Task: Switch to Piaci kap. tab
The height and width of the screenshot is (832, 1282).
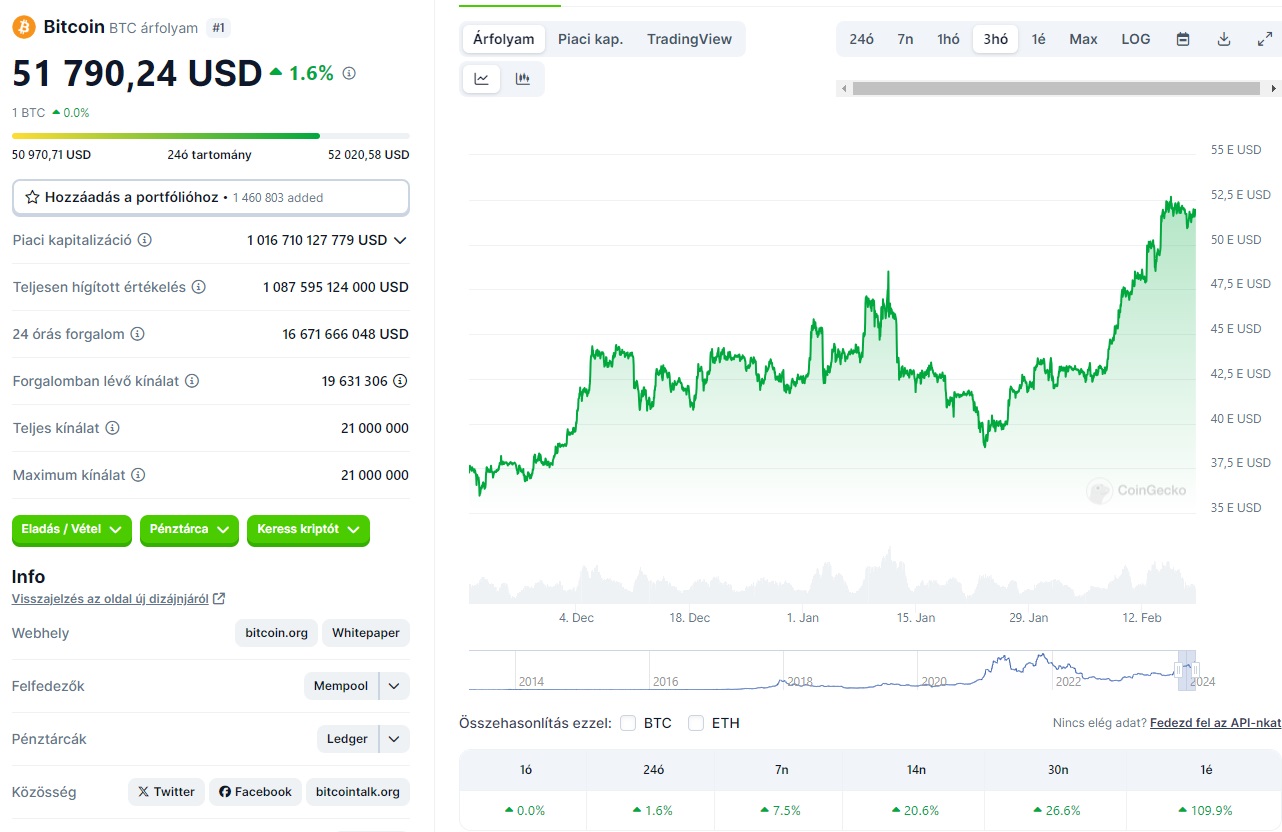Action: click(x=590, y=39)
